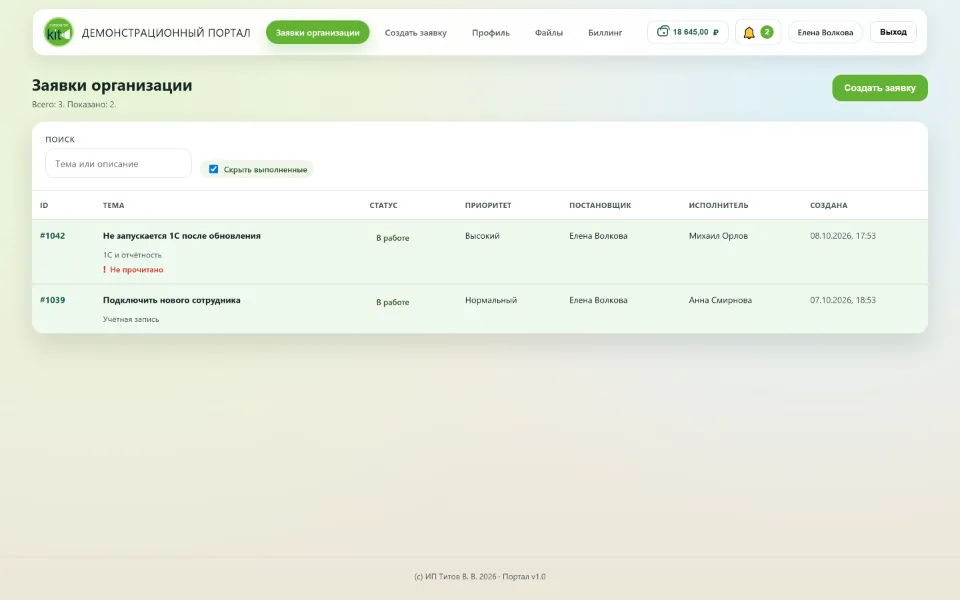Click ДЕМОНСТРАЦИОННЫЙ ПОРТАЛ title
Image resolution: width=960 pixels, height=600 pixels.
click(x=166, y=32)
